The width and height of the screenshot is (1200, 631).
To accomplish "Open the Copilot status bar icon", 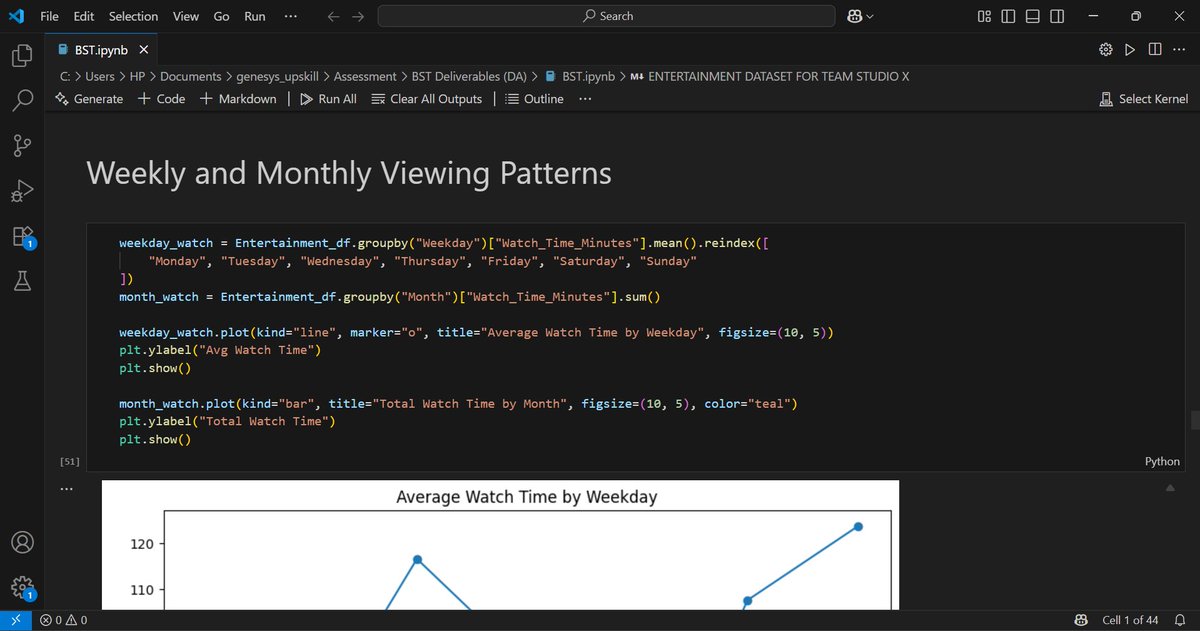I will point(1081,620).
